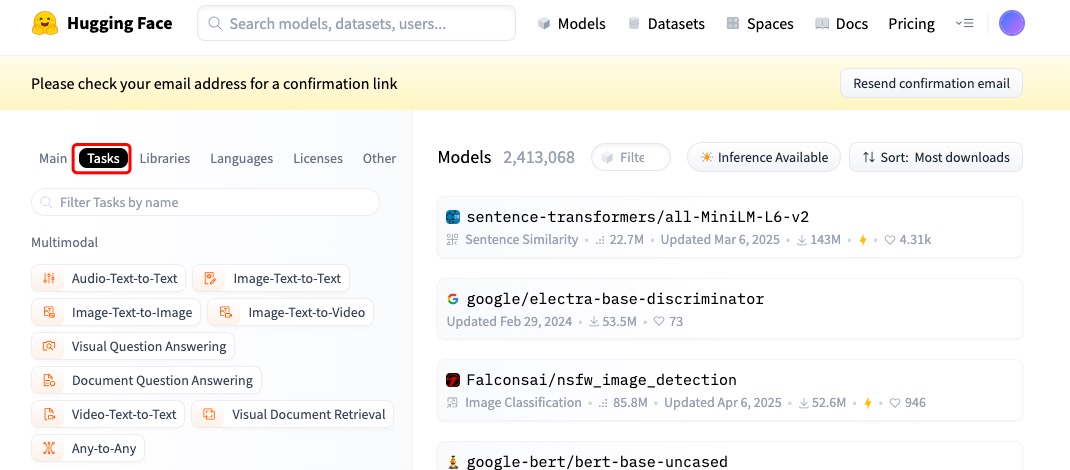The image size is (1070, 470).
Task: Click the Falconsai organization avatar
Action: (x=453, y=380)
